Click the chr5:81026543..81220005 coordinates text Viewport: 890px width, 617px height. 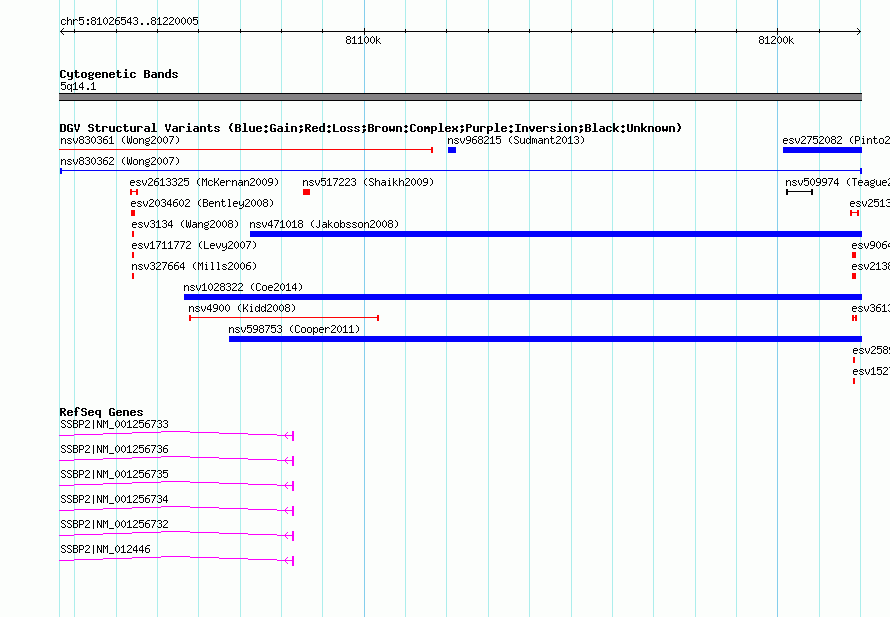[129, 22]
